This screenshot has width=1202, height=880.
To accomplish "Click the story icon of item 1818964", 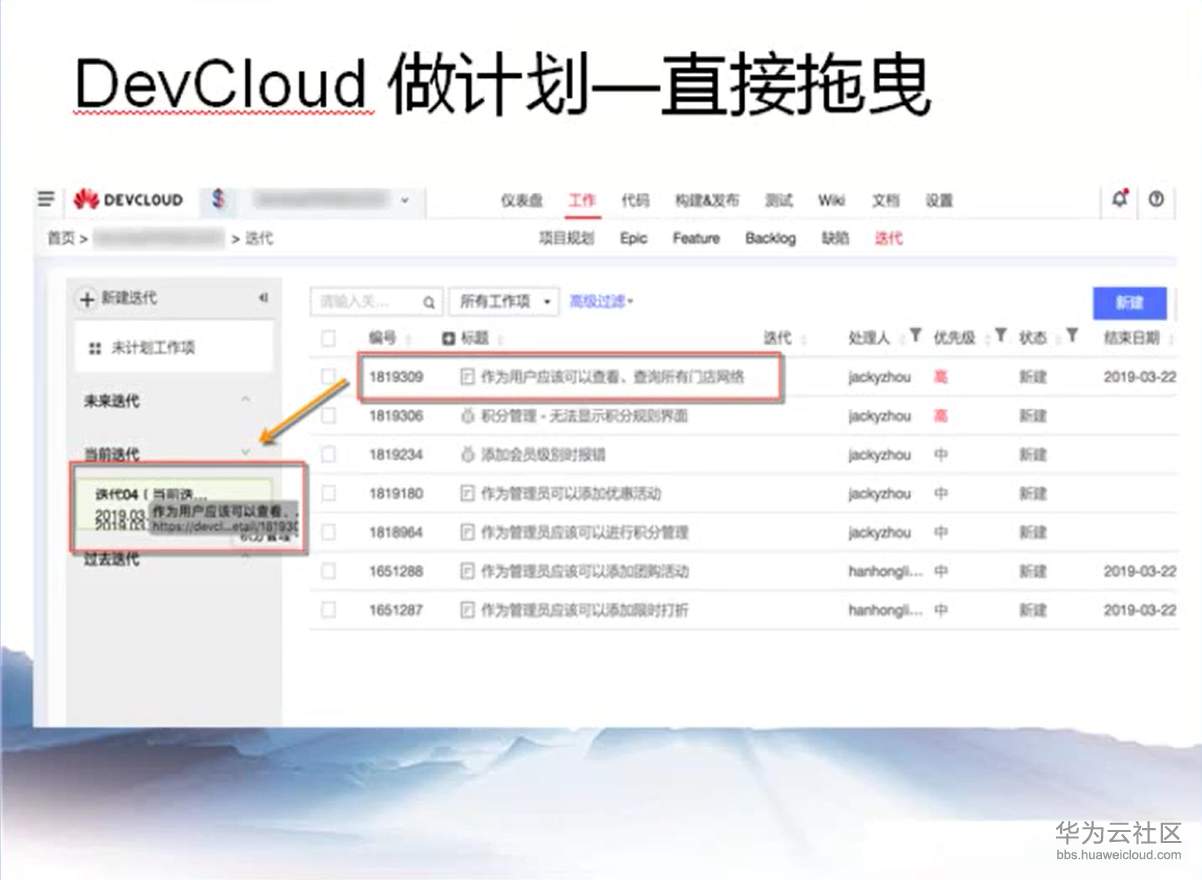I will (x=467, y=533).
